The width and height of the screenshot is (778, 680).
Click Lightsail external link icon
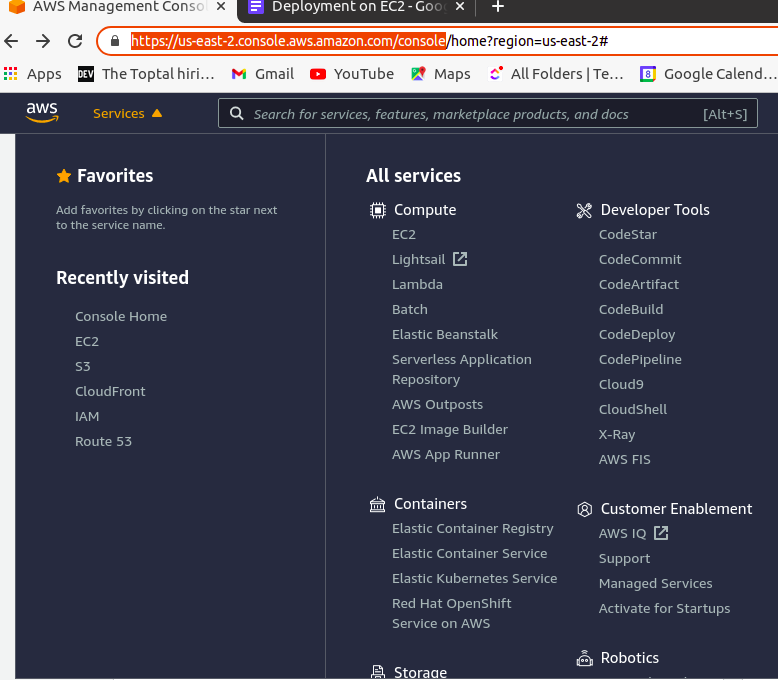pos(460,259)
